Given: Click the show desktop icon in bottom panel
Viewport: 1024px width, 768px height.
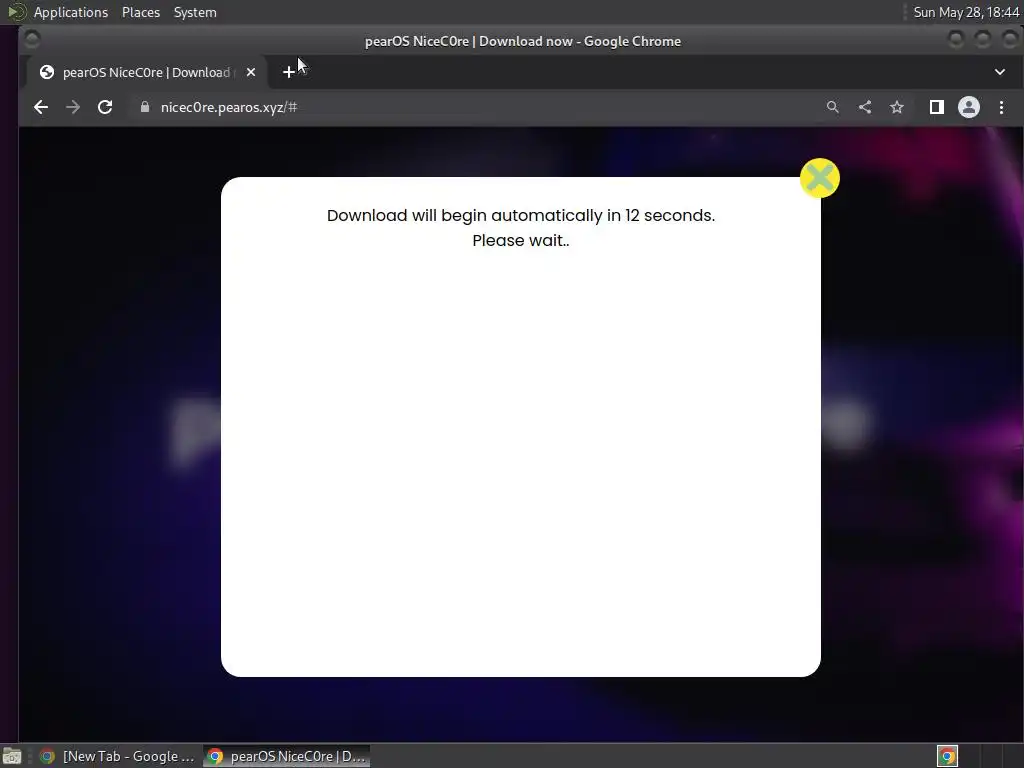Looking at the screenshot, I should click(x=12, y=756).
